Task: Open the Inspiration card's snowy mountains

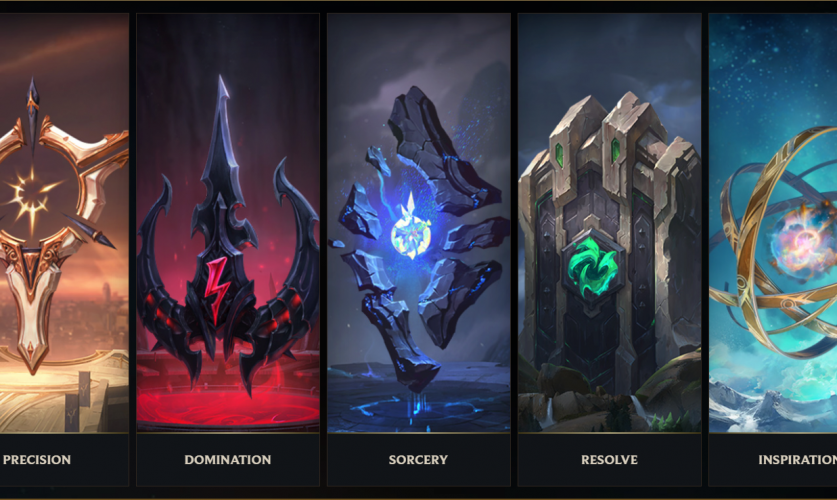Action: coord(769,408)
